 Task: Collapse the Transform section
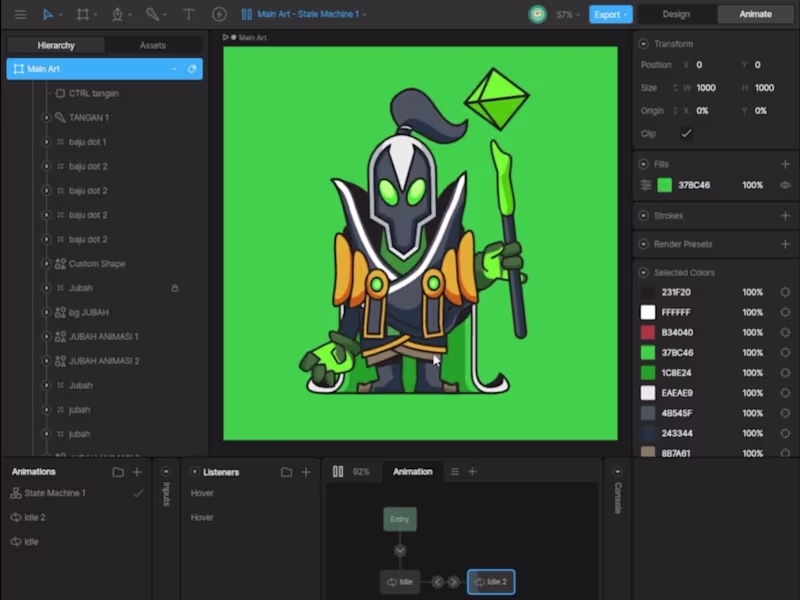pyautogui.click(x=642, y=44)
